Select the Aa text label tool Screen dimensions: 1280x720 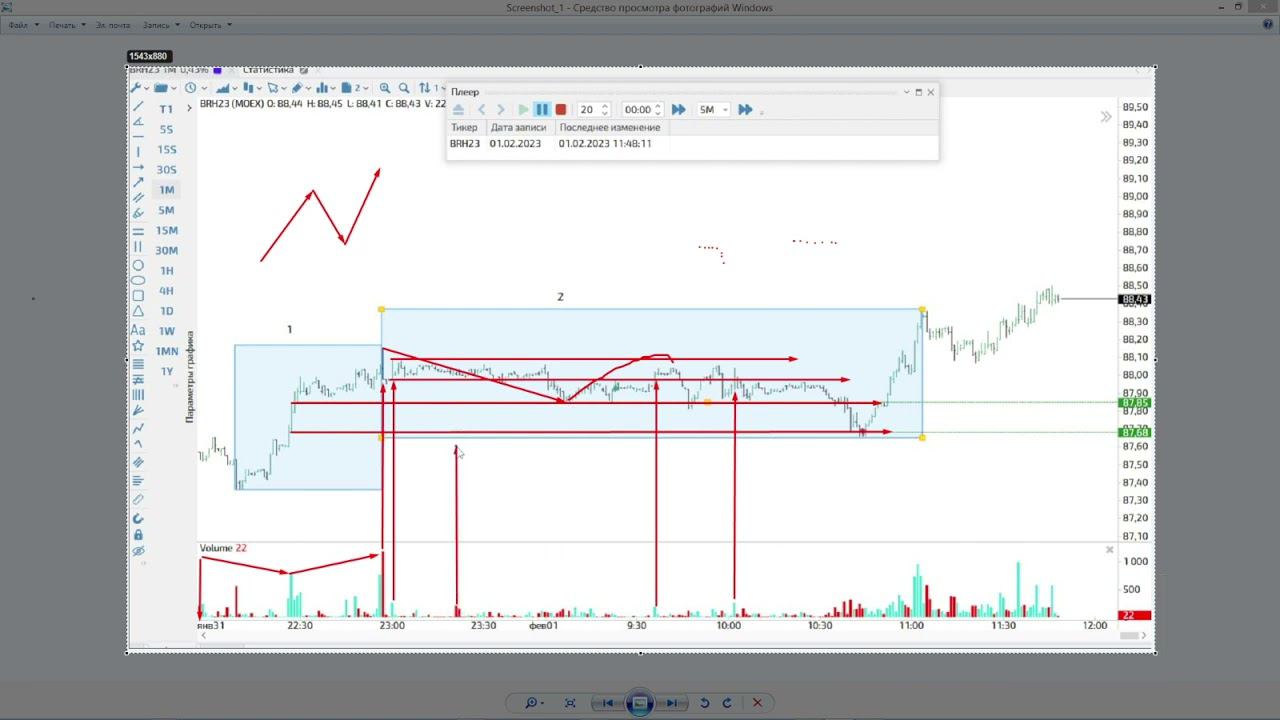(x=138, y=330)
